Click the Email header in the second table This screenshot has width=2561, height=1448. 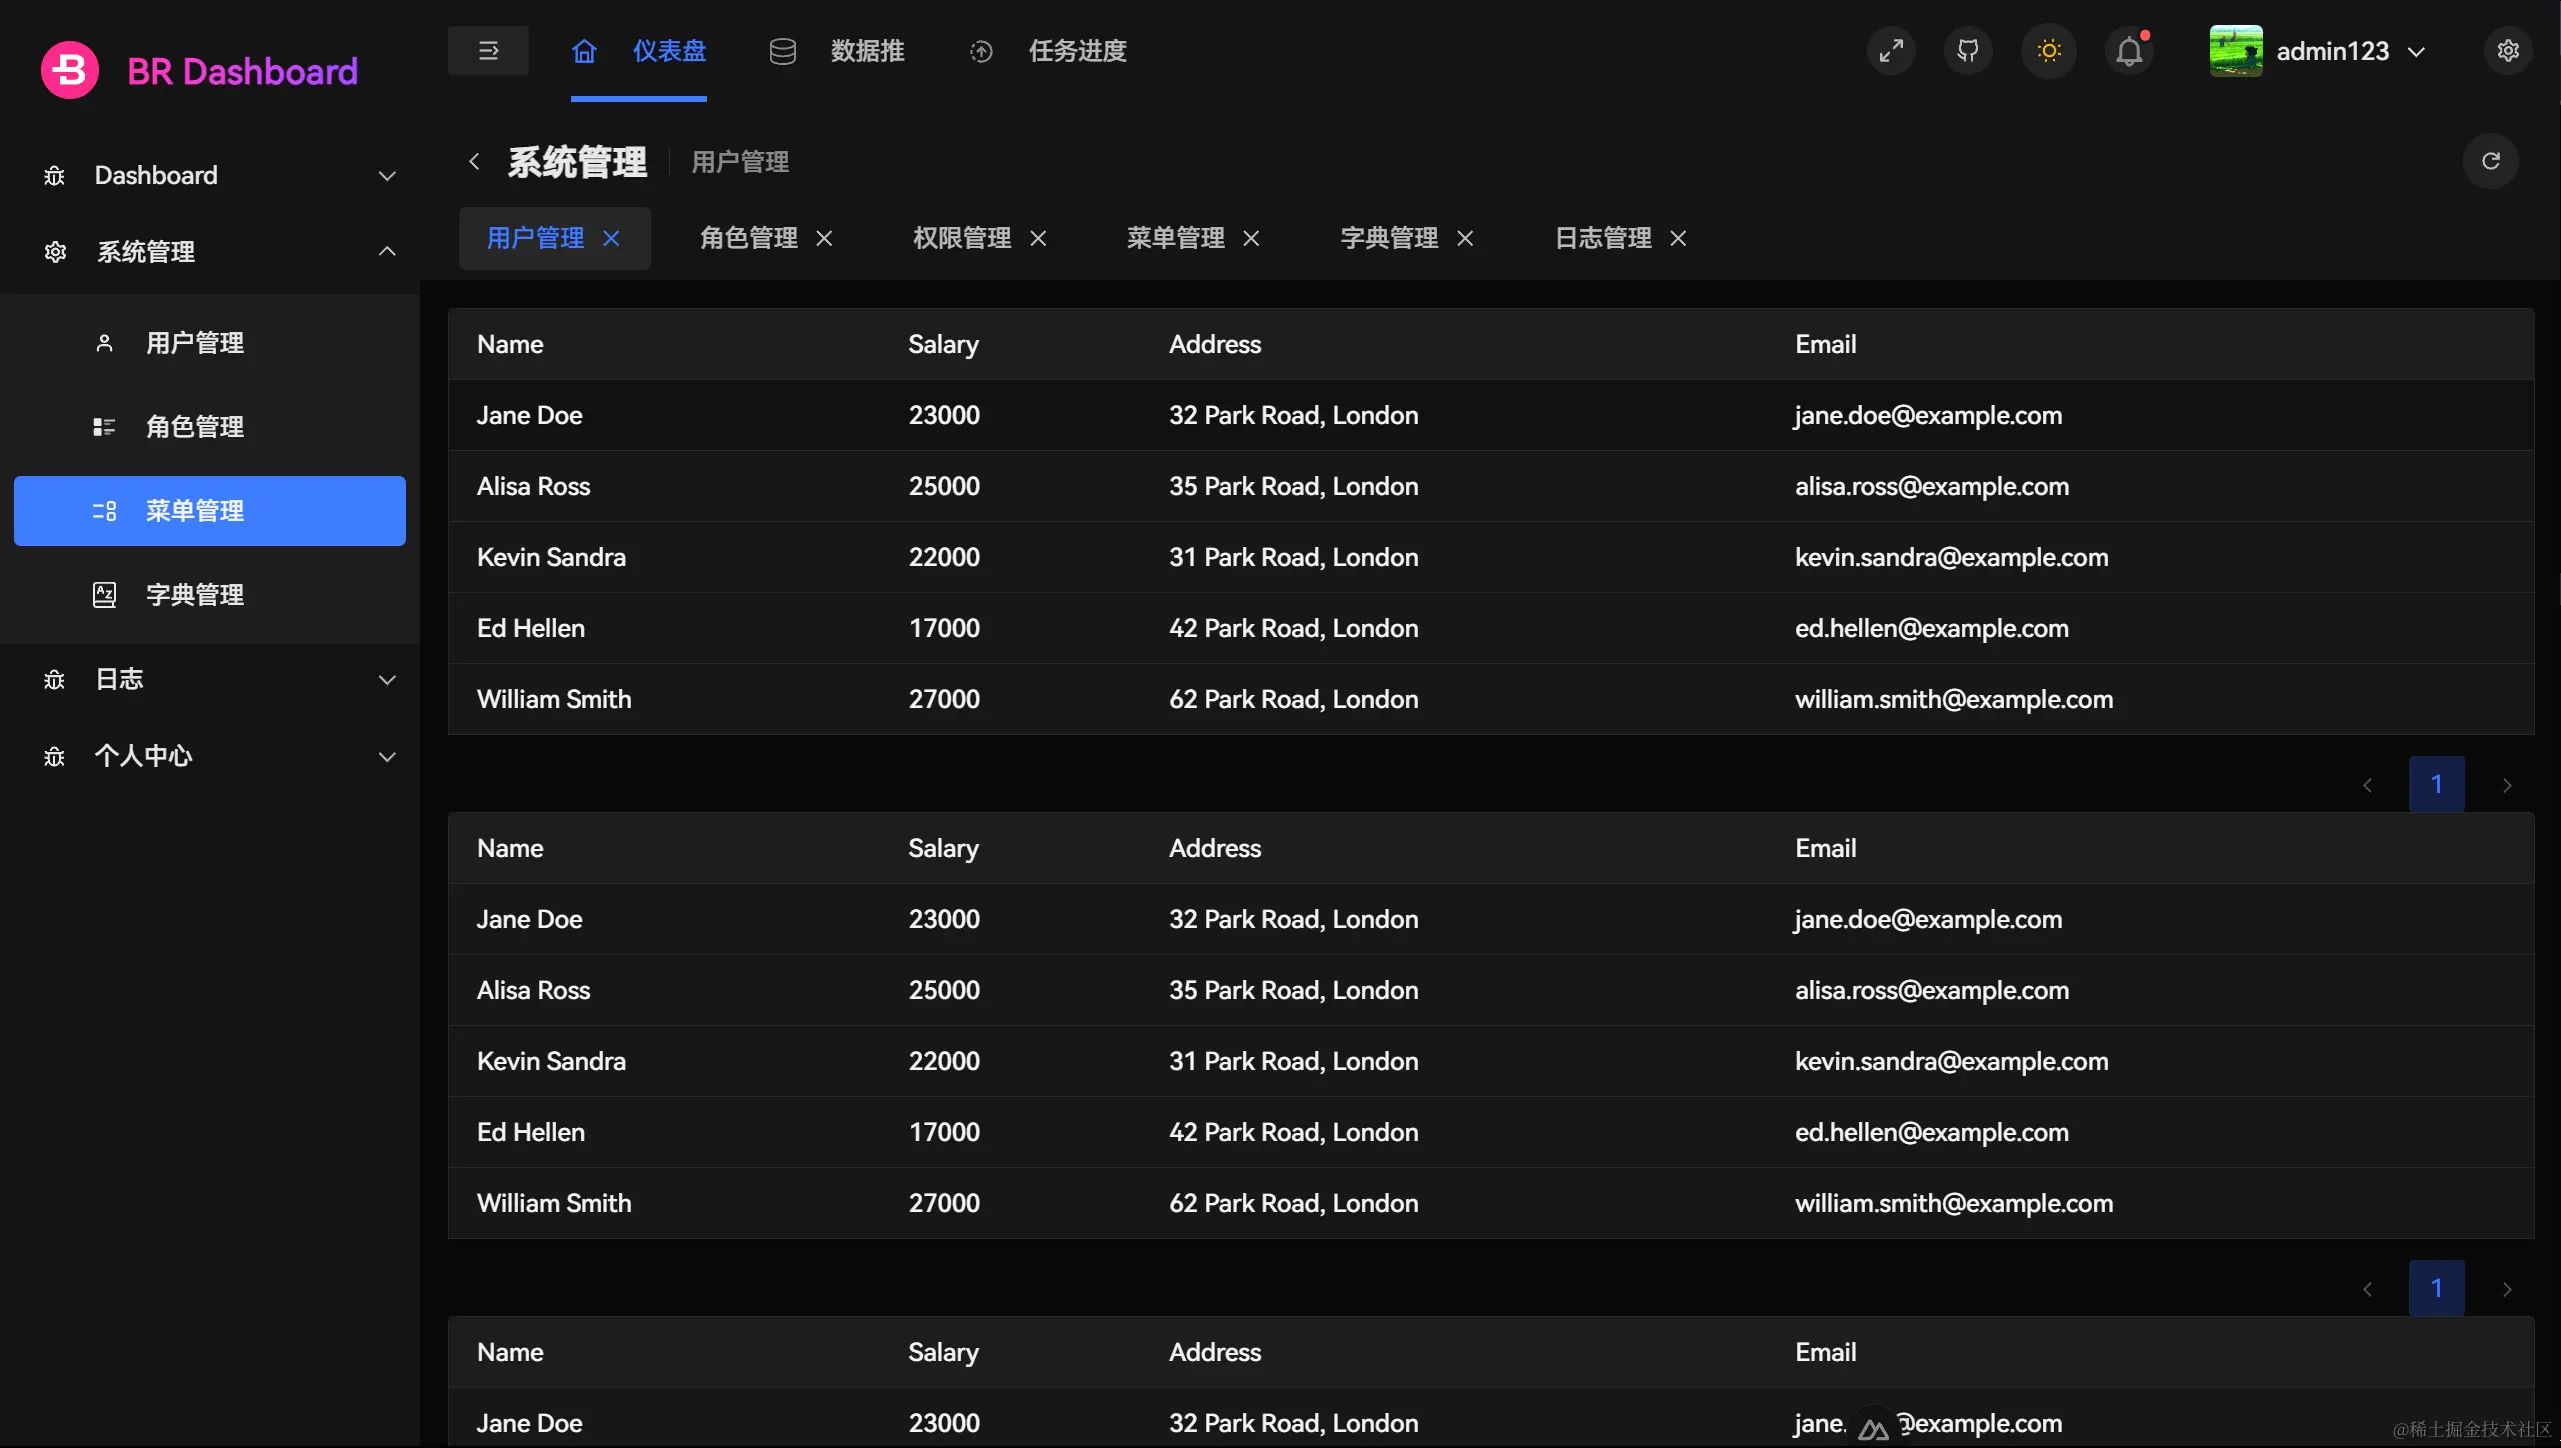point(1825,848)
